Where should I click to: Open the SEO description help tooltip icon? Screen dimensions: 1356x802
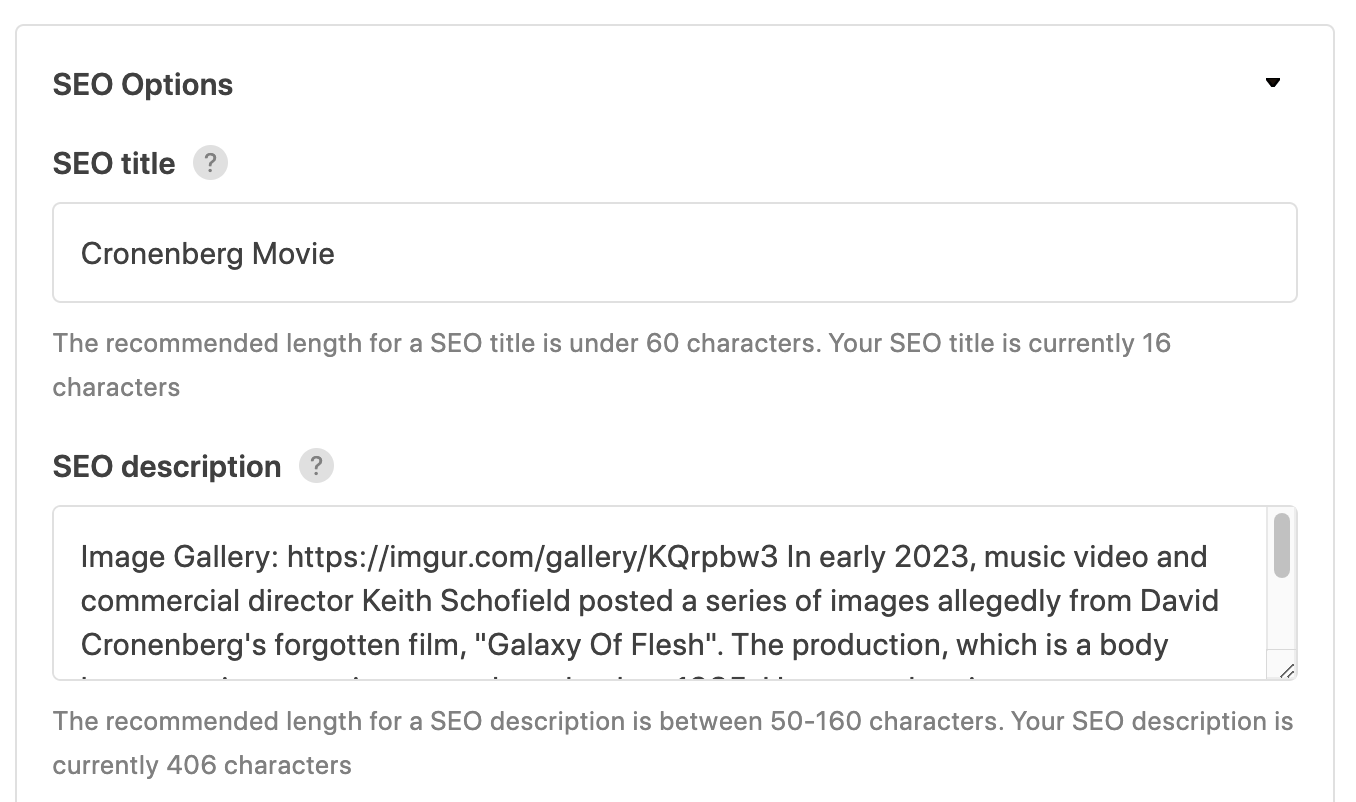tap(316, 466)
